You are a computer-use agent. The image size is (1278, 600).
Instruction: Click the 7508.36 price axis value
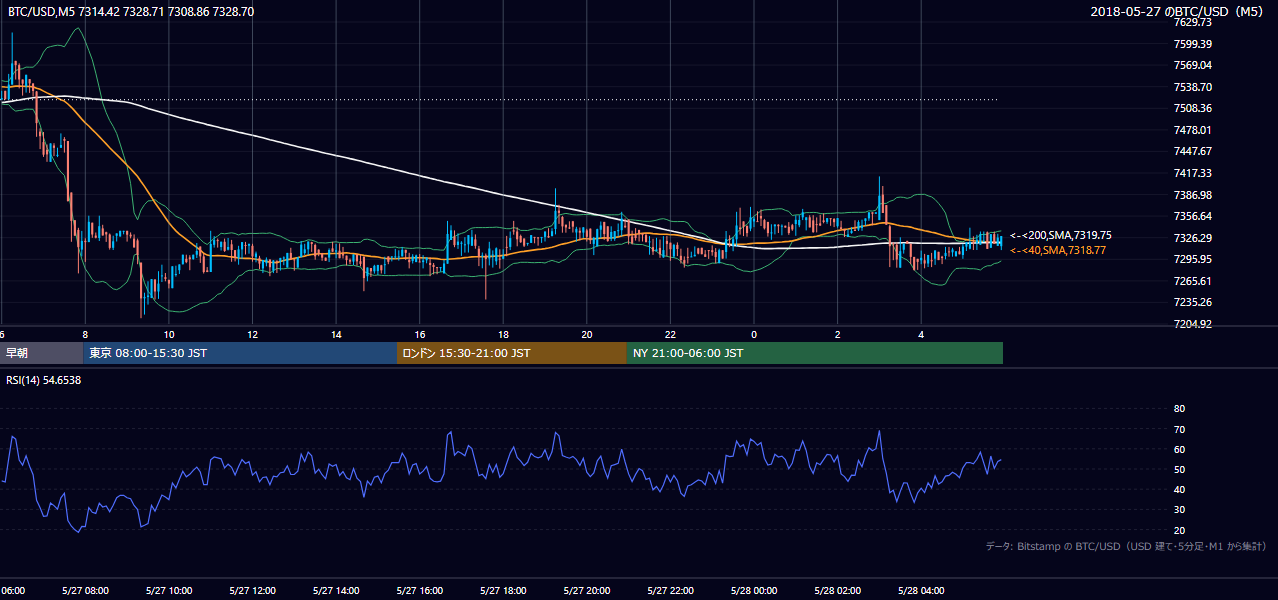(1192, 108)
